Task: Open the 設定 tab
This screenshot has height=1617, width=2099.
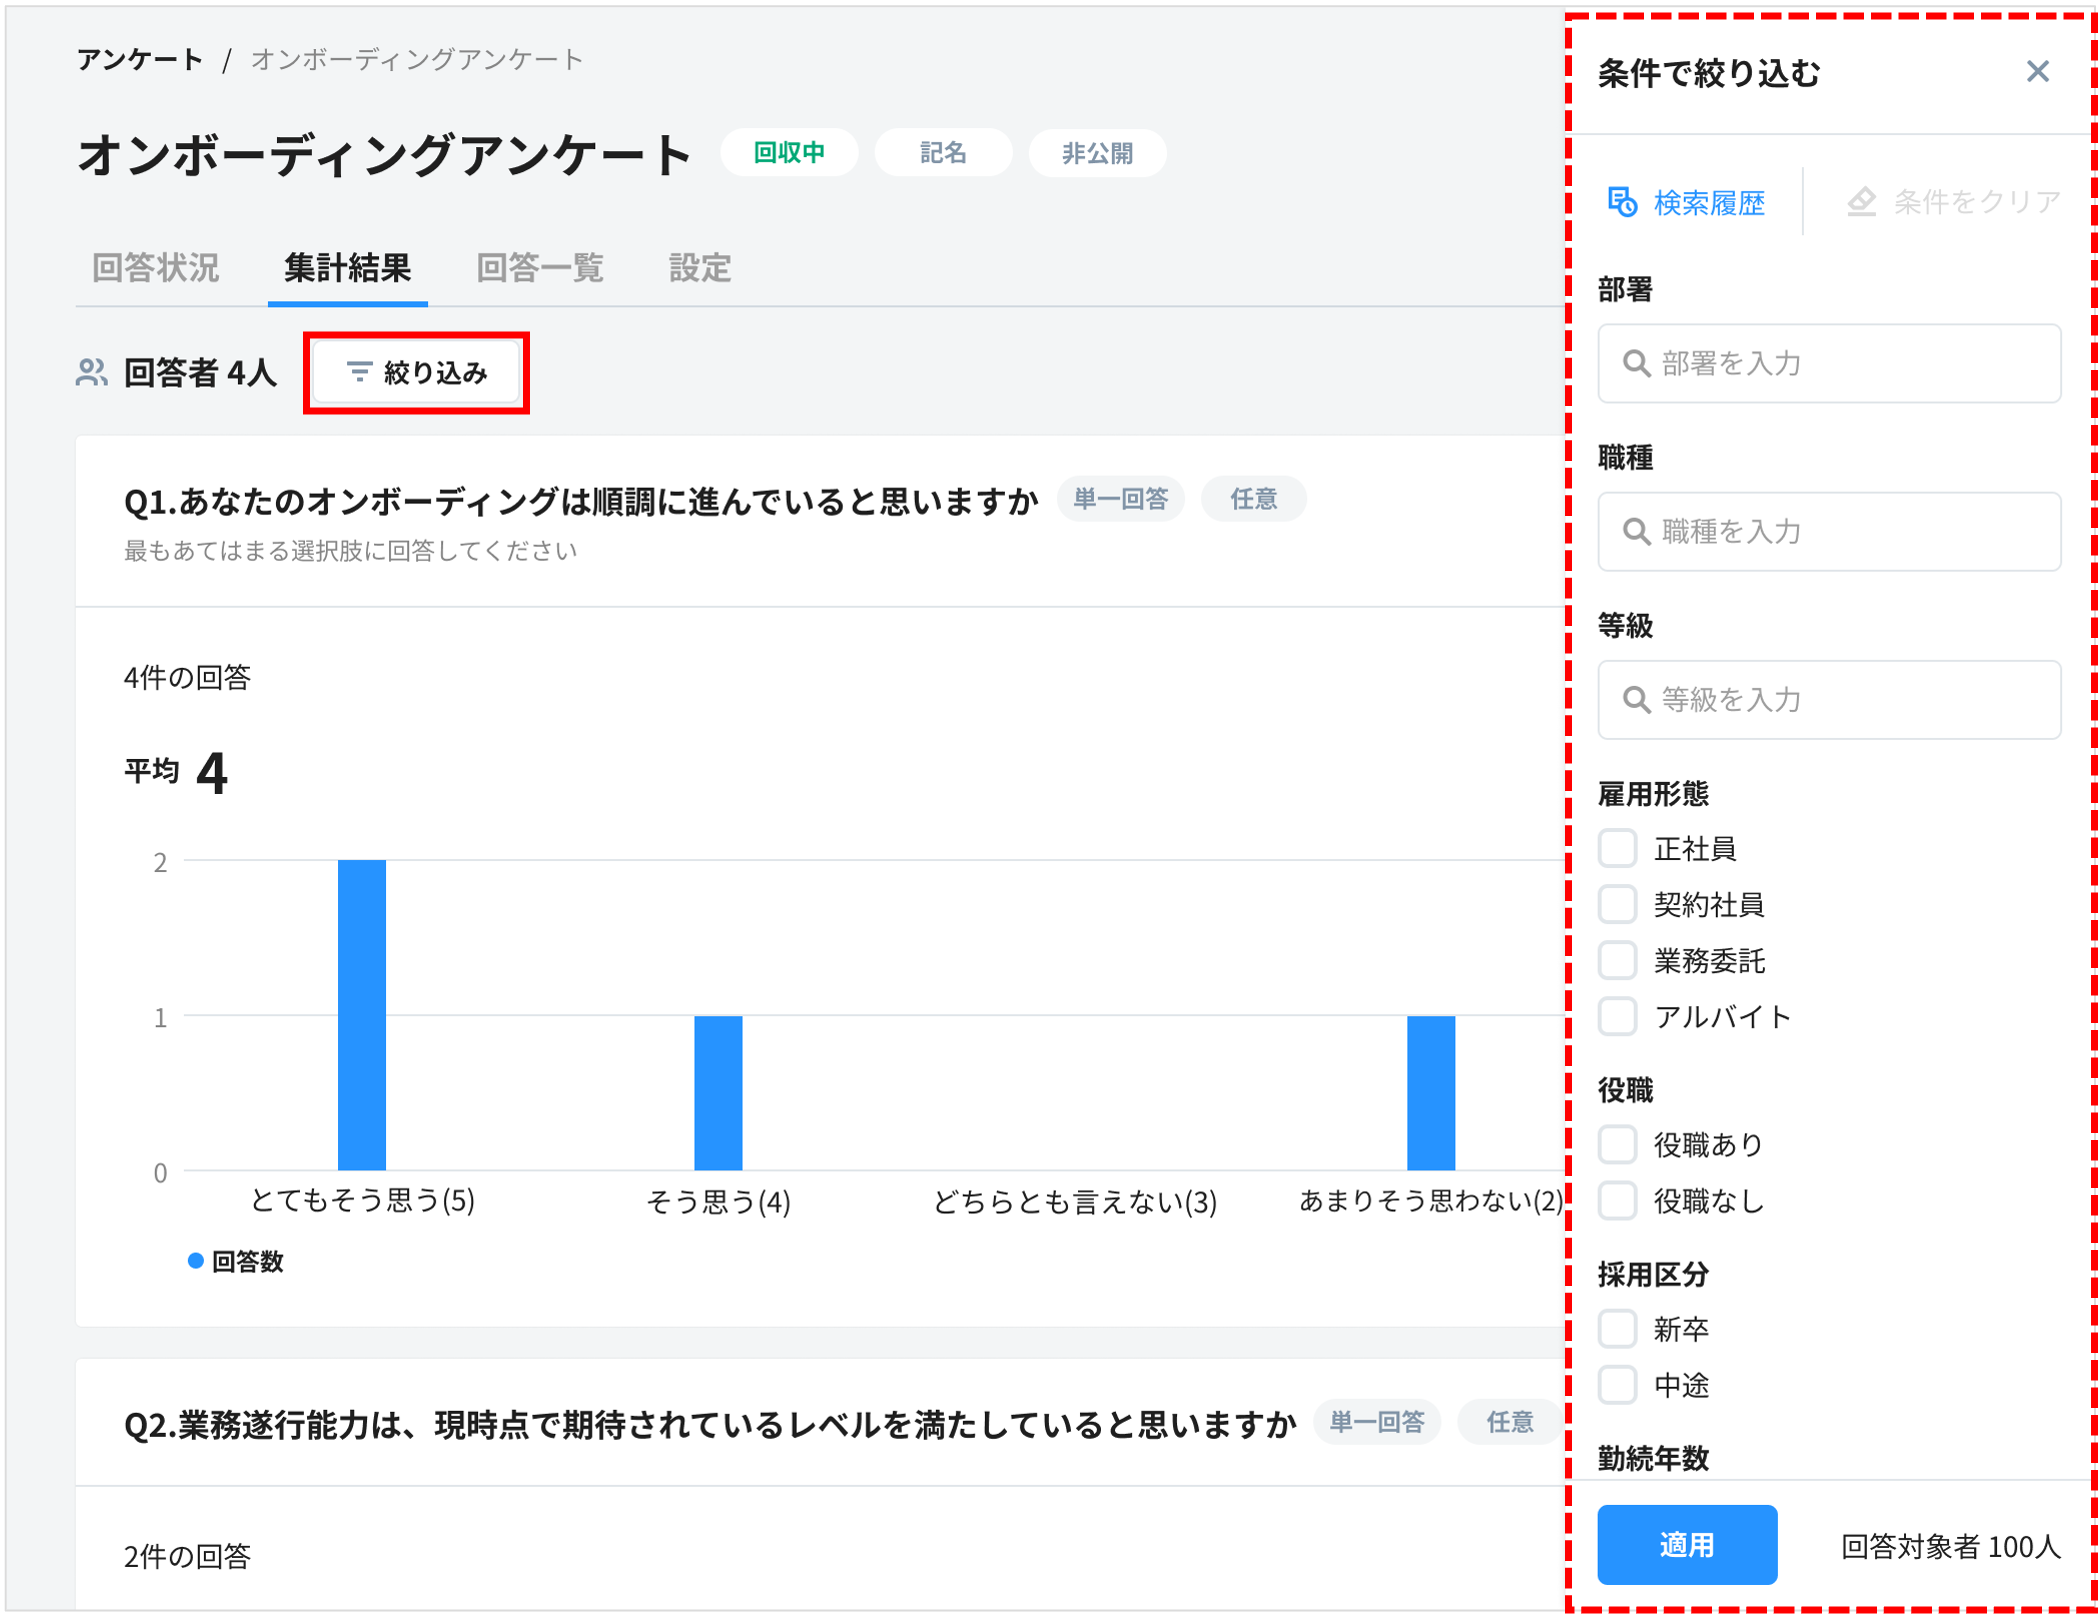Action: 701,267
